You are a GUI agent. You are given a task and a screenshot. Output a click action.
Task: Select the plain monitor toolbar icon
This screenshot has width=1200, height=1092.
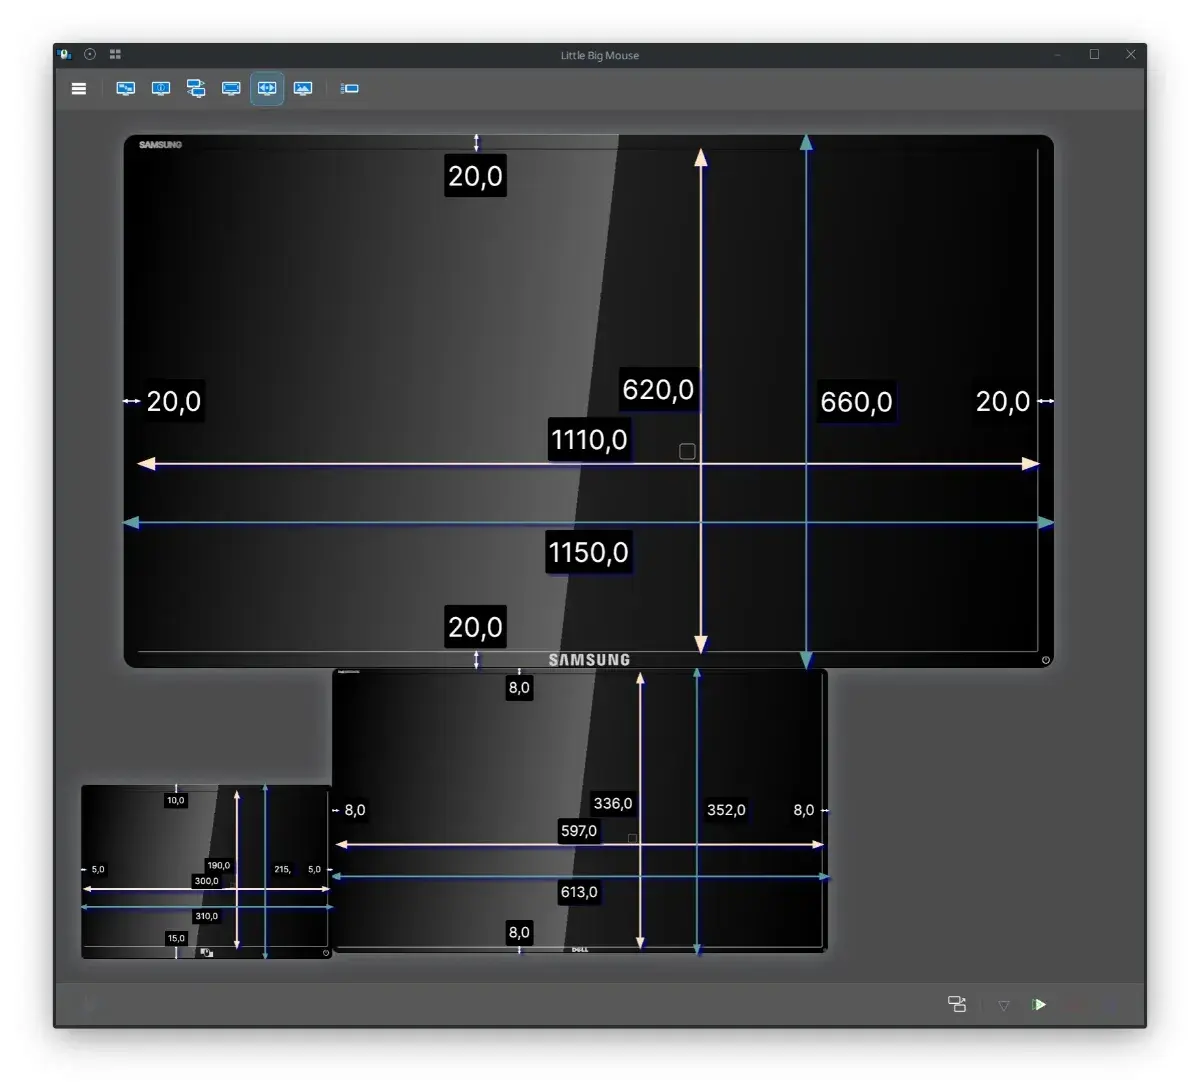pyautogui.click(x=231, y=89)
